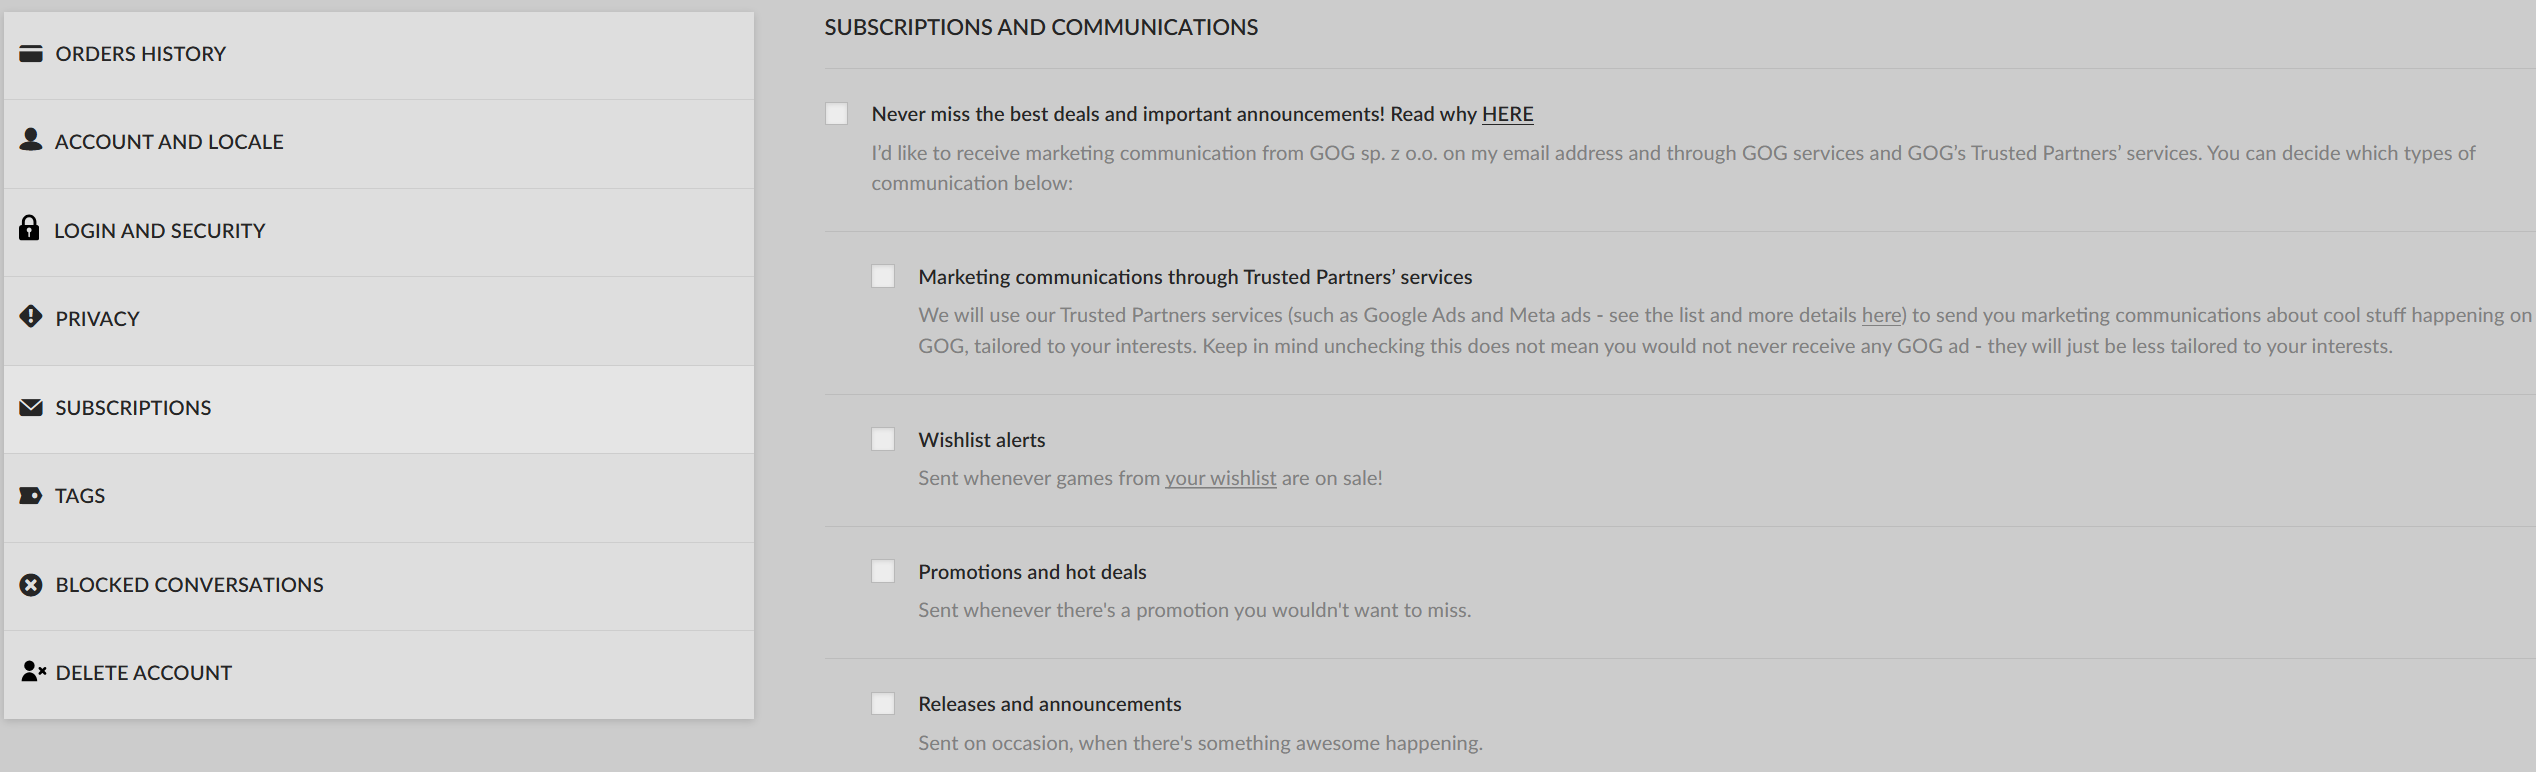Select the Privacy menu item
The image size is (2536, 772).
pos(379,321)
